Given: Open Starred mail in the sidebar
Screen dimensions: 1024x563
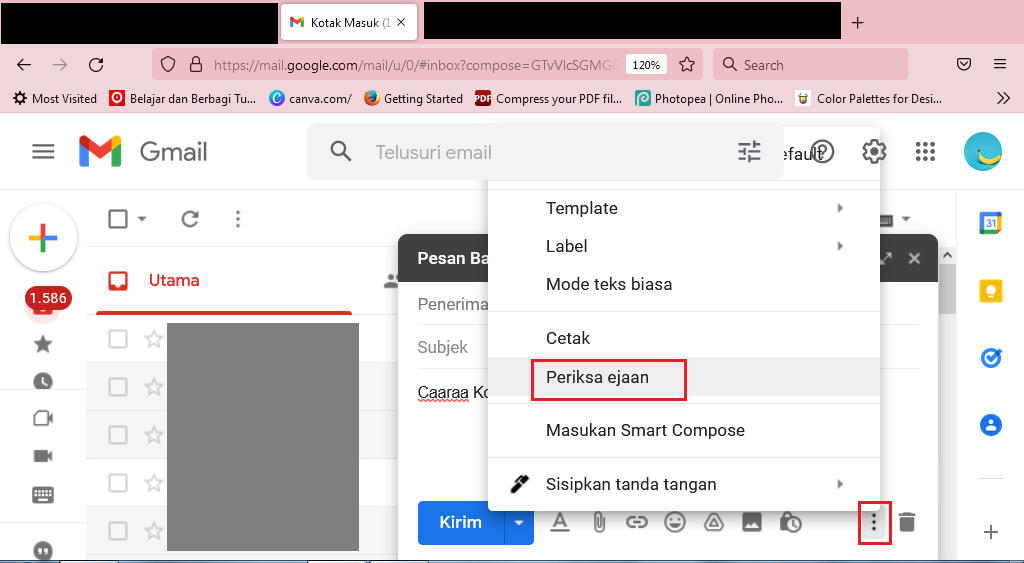Looking at the screenshot, I should click(x=43, y=344).
